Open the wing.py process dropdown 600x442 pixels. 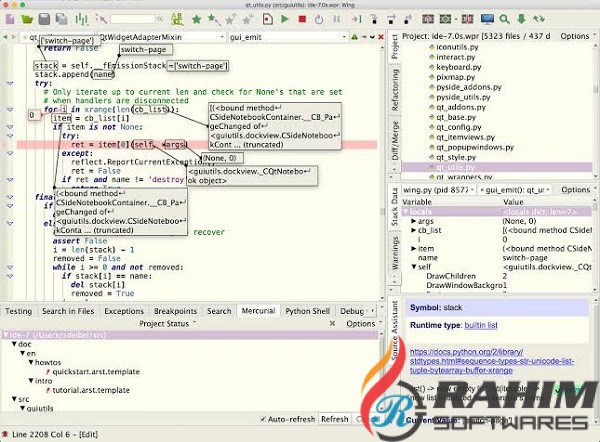pyautogui.click(x=439, y=190)
